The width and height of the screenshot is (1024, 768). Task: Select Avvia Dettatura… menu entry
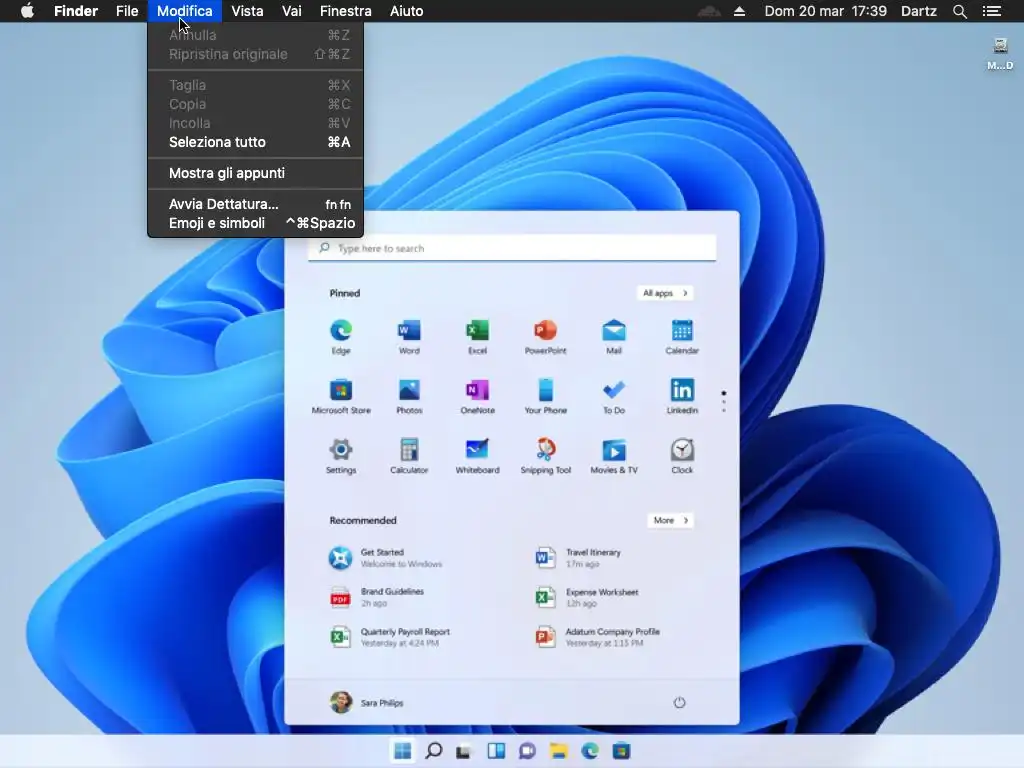click(x=255, y=204)
